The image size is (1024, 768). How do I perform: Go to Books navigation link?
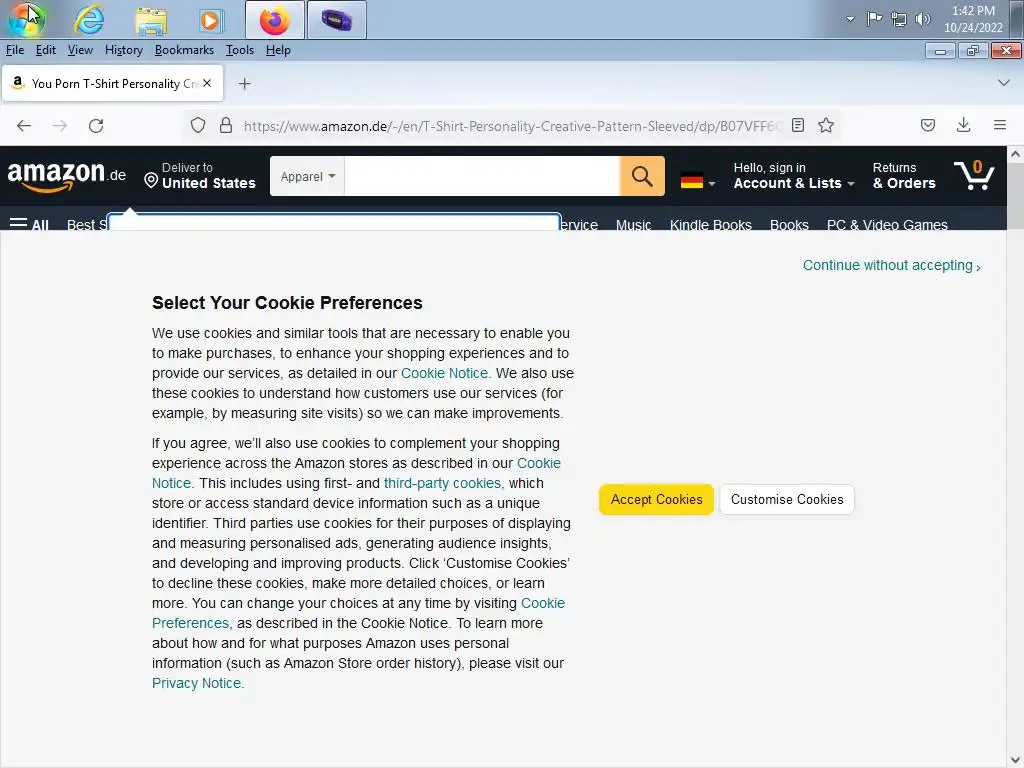tap(789, 225)
